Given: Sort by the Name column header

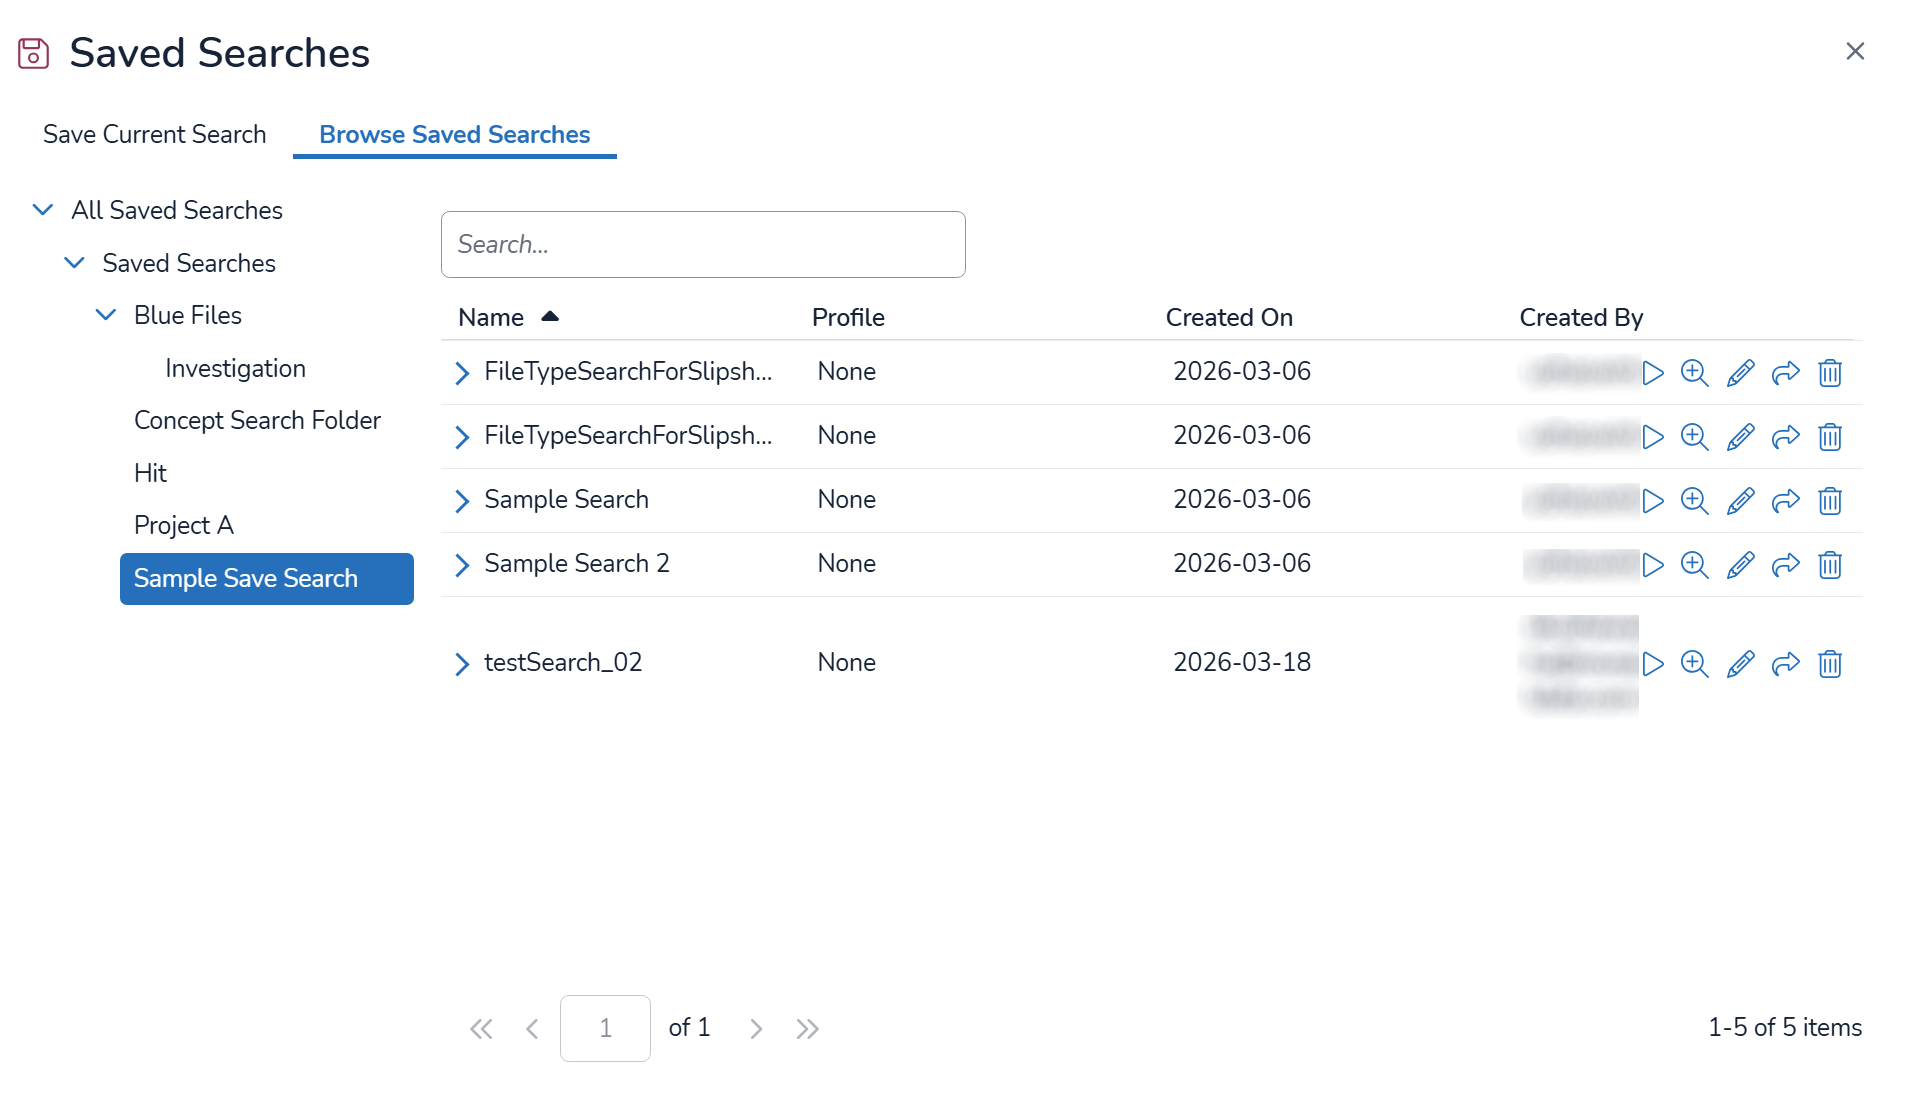Looking at the screenshot, I should click(491, 317).
